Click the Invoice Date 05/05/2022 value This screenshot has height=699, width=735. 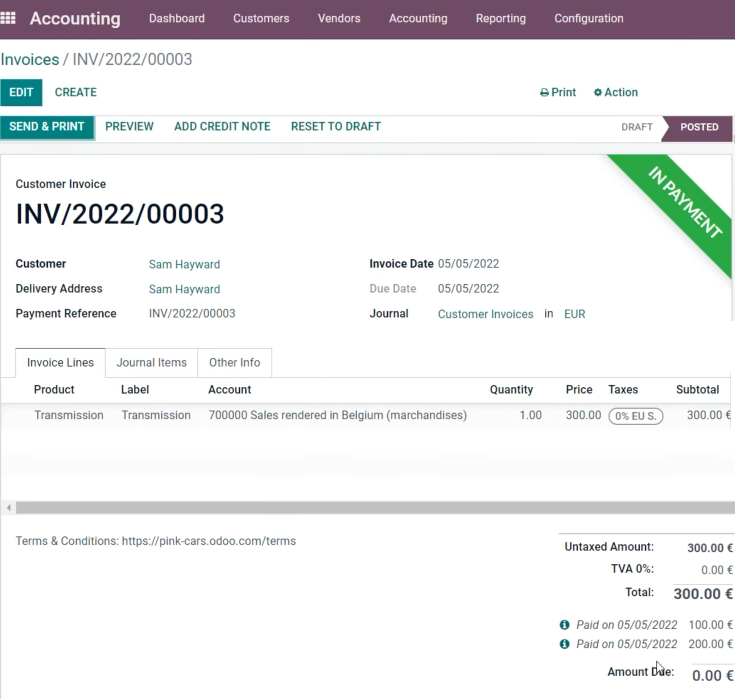click(468, 264)
